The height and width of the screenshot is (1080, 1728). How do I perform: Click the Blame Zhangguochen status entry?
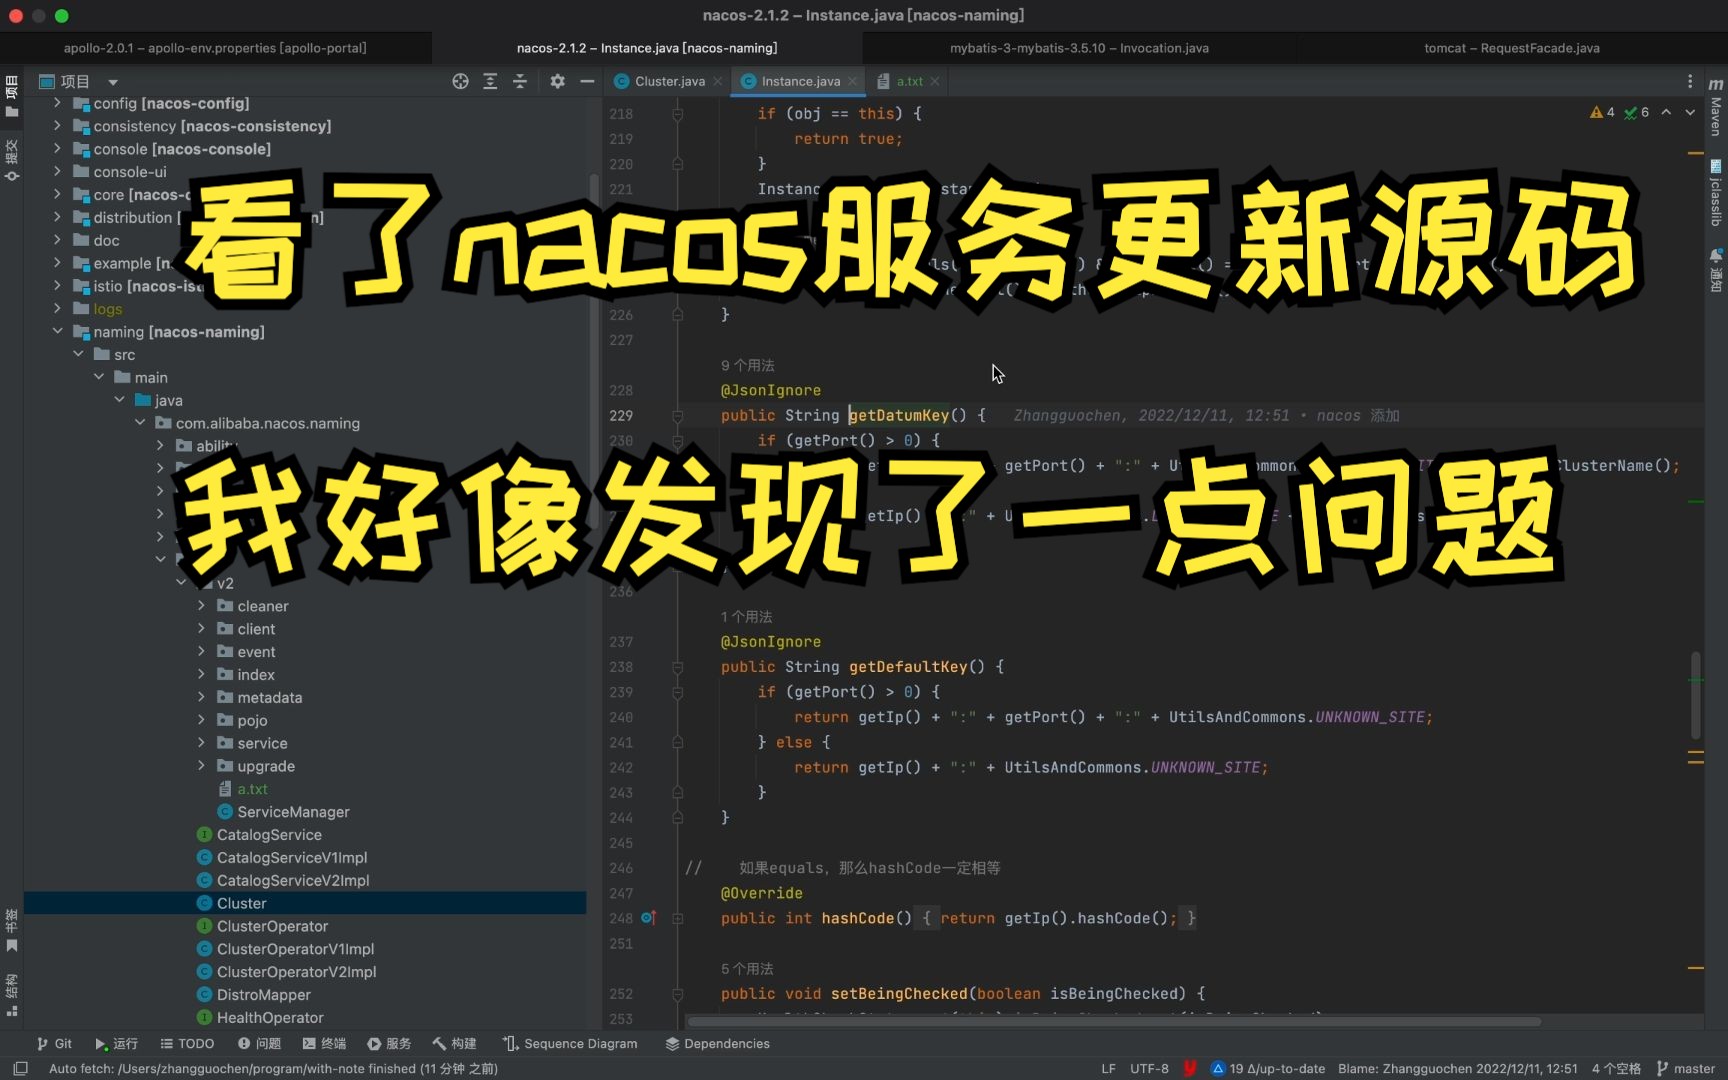pos(1458,1068)
